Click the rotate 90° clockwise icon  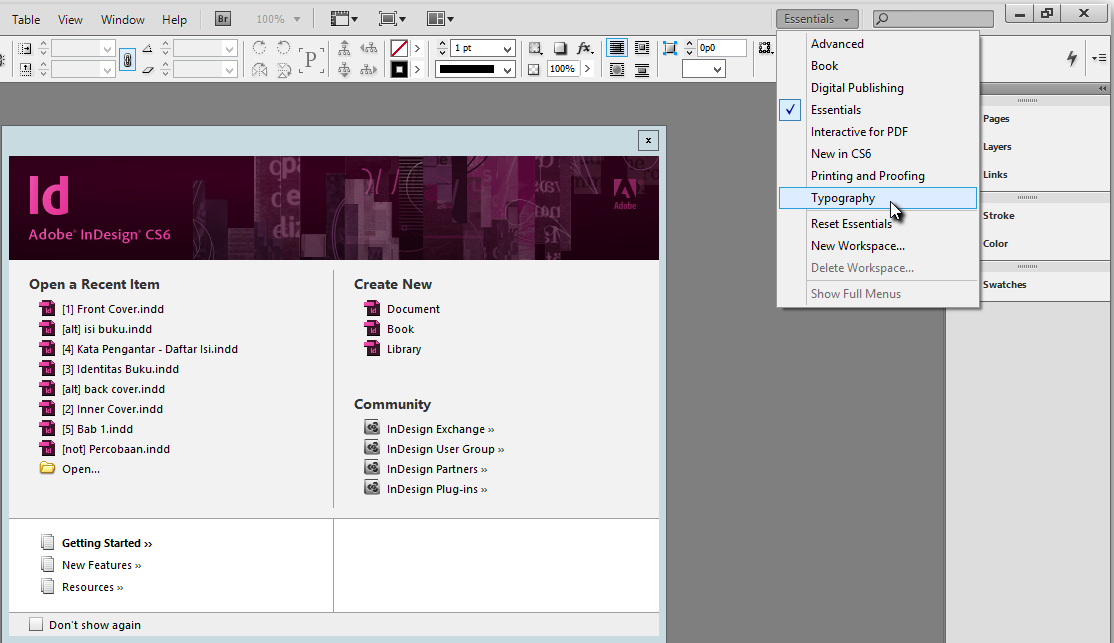coord(258,47)
